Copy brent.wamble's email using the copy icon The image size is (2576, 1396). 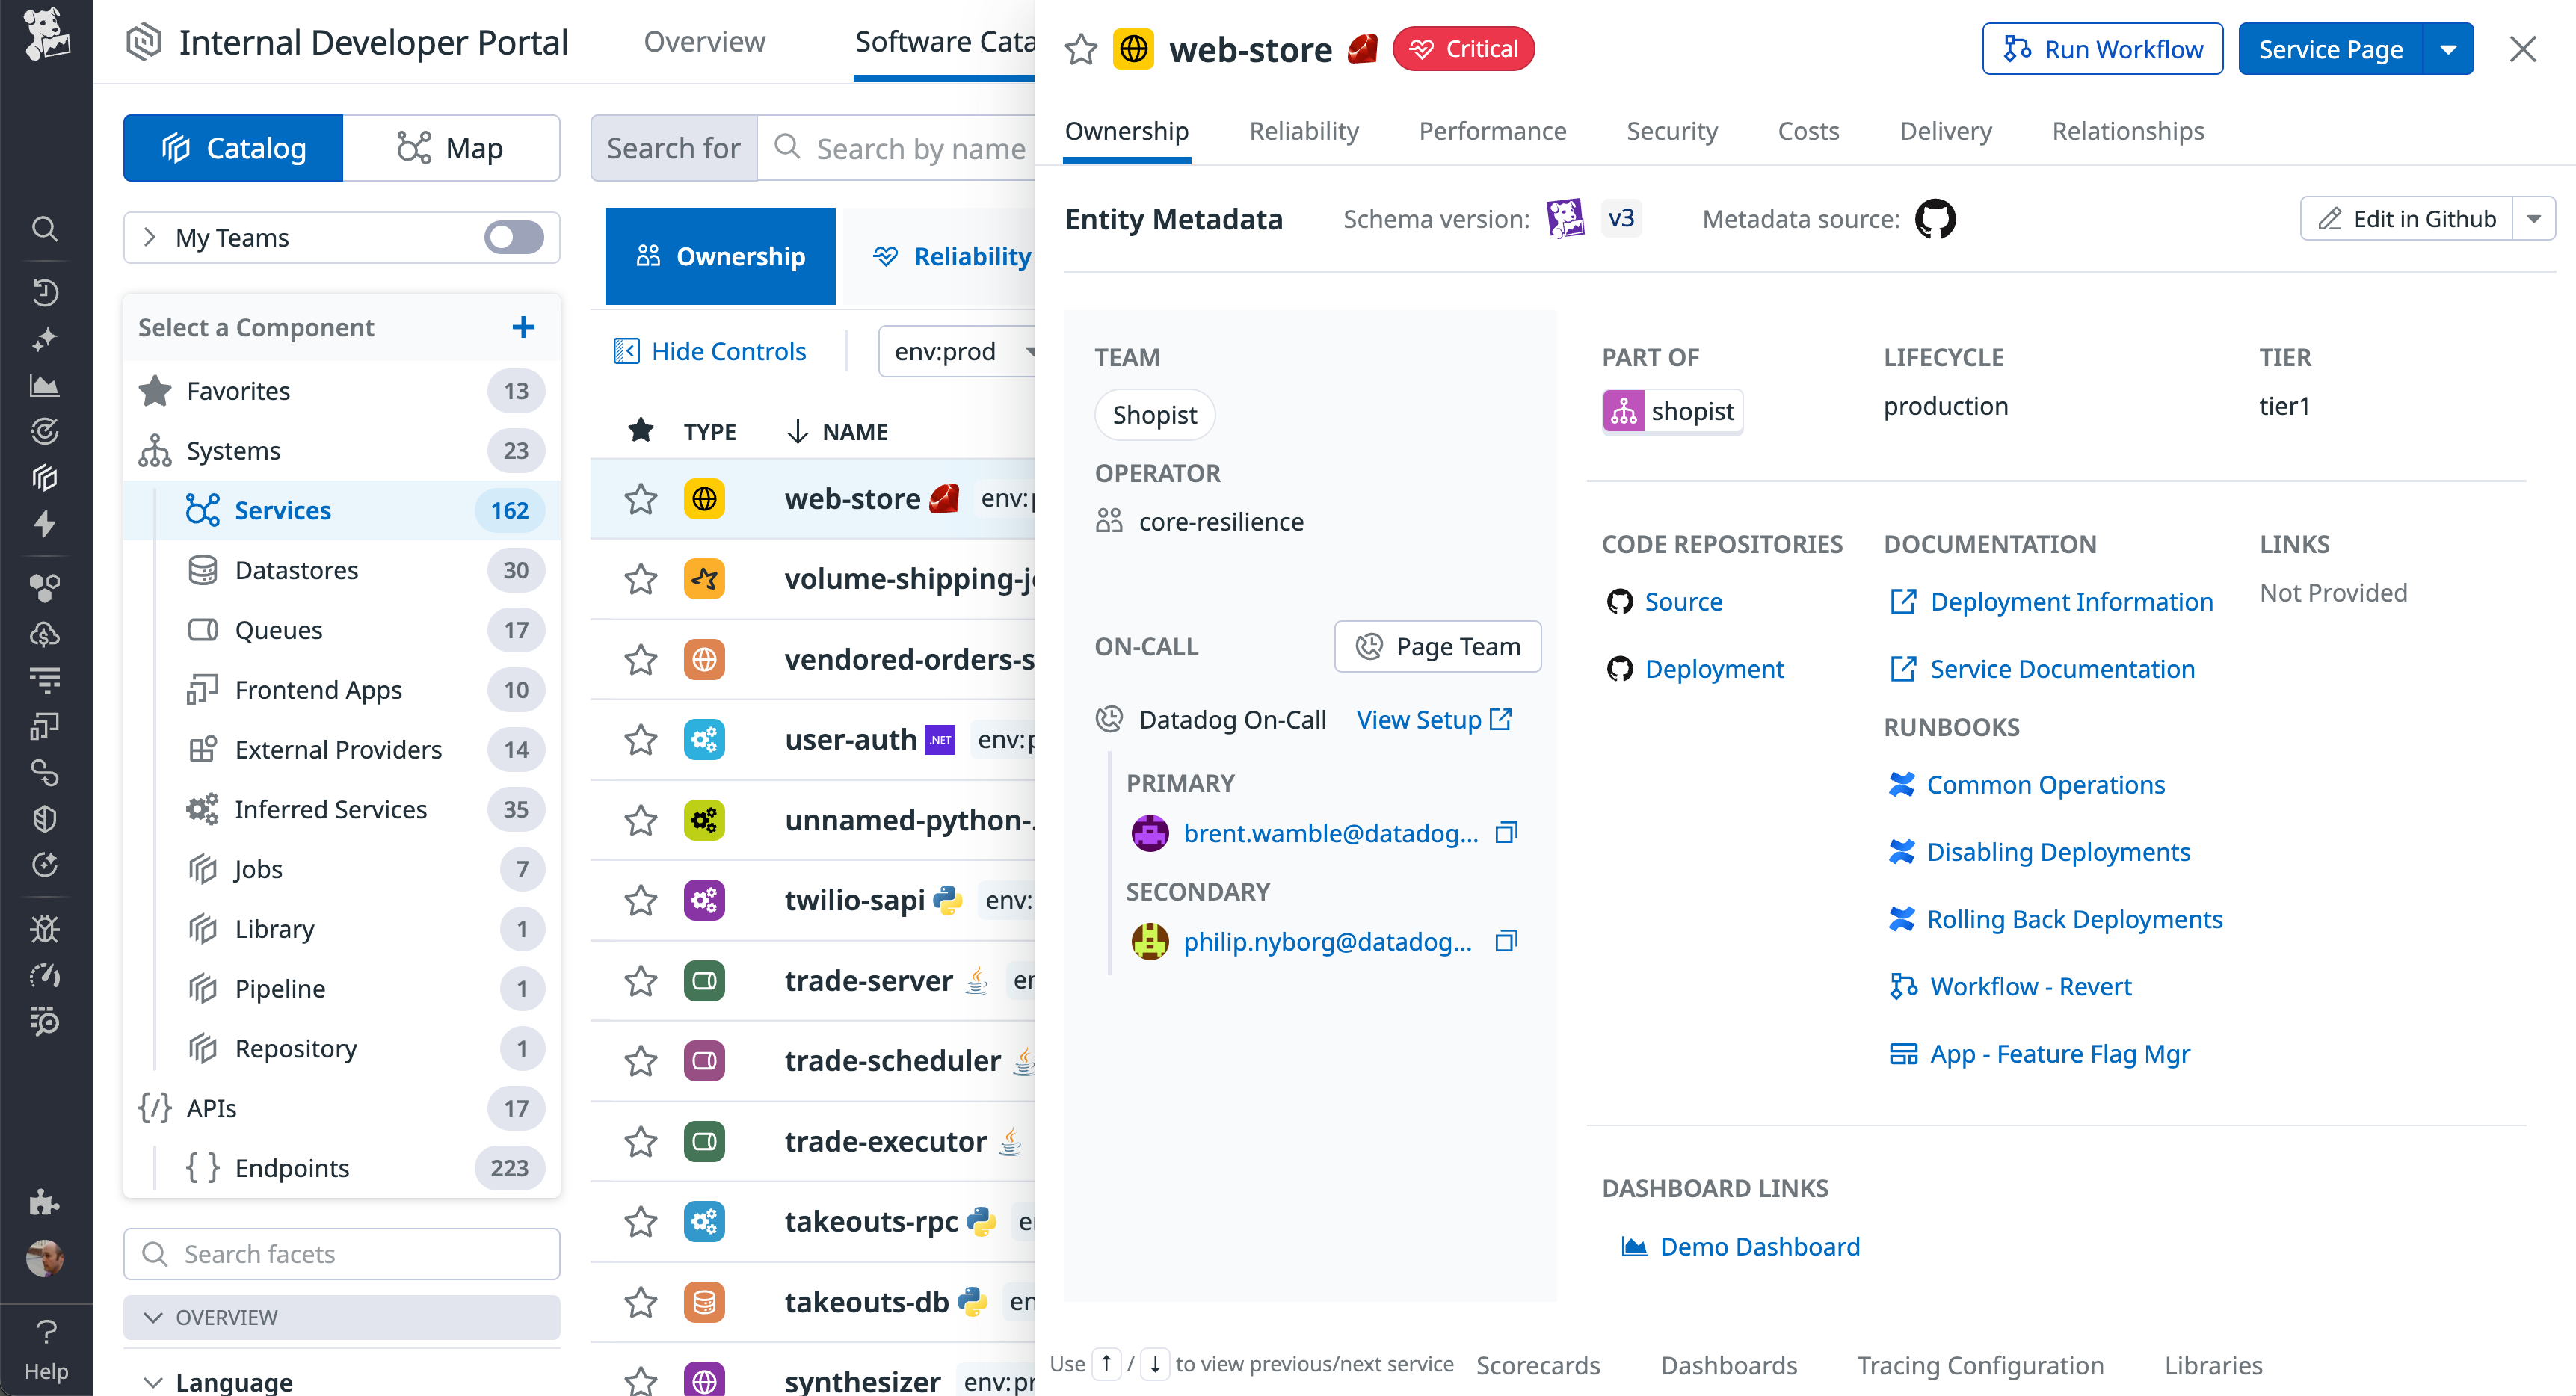pos(1506,832)
